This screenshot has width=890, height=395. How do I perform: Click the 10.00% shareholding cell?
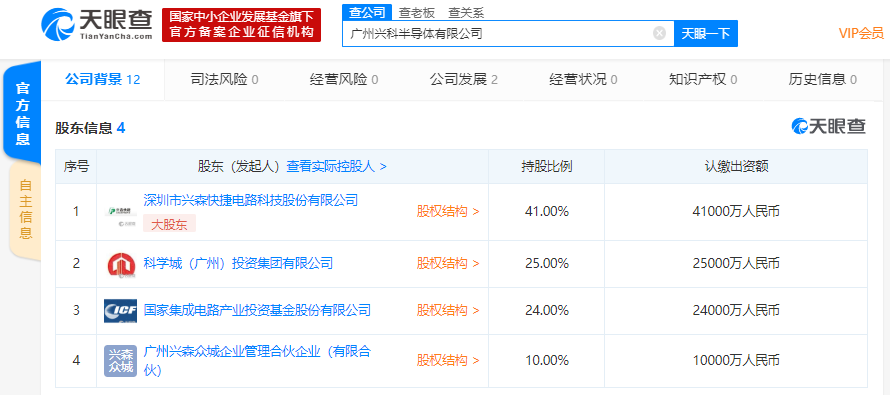tap(547, 360)
